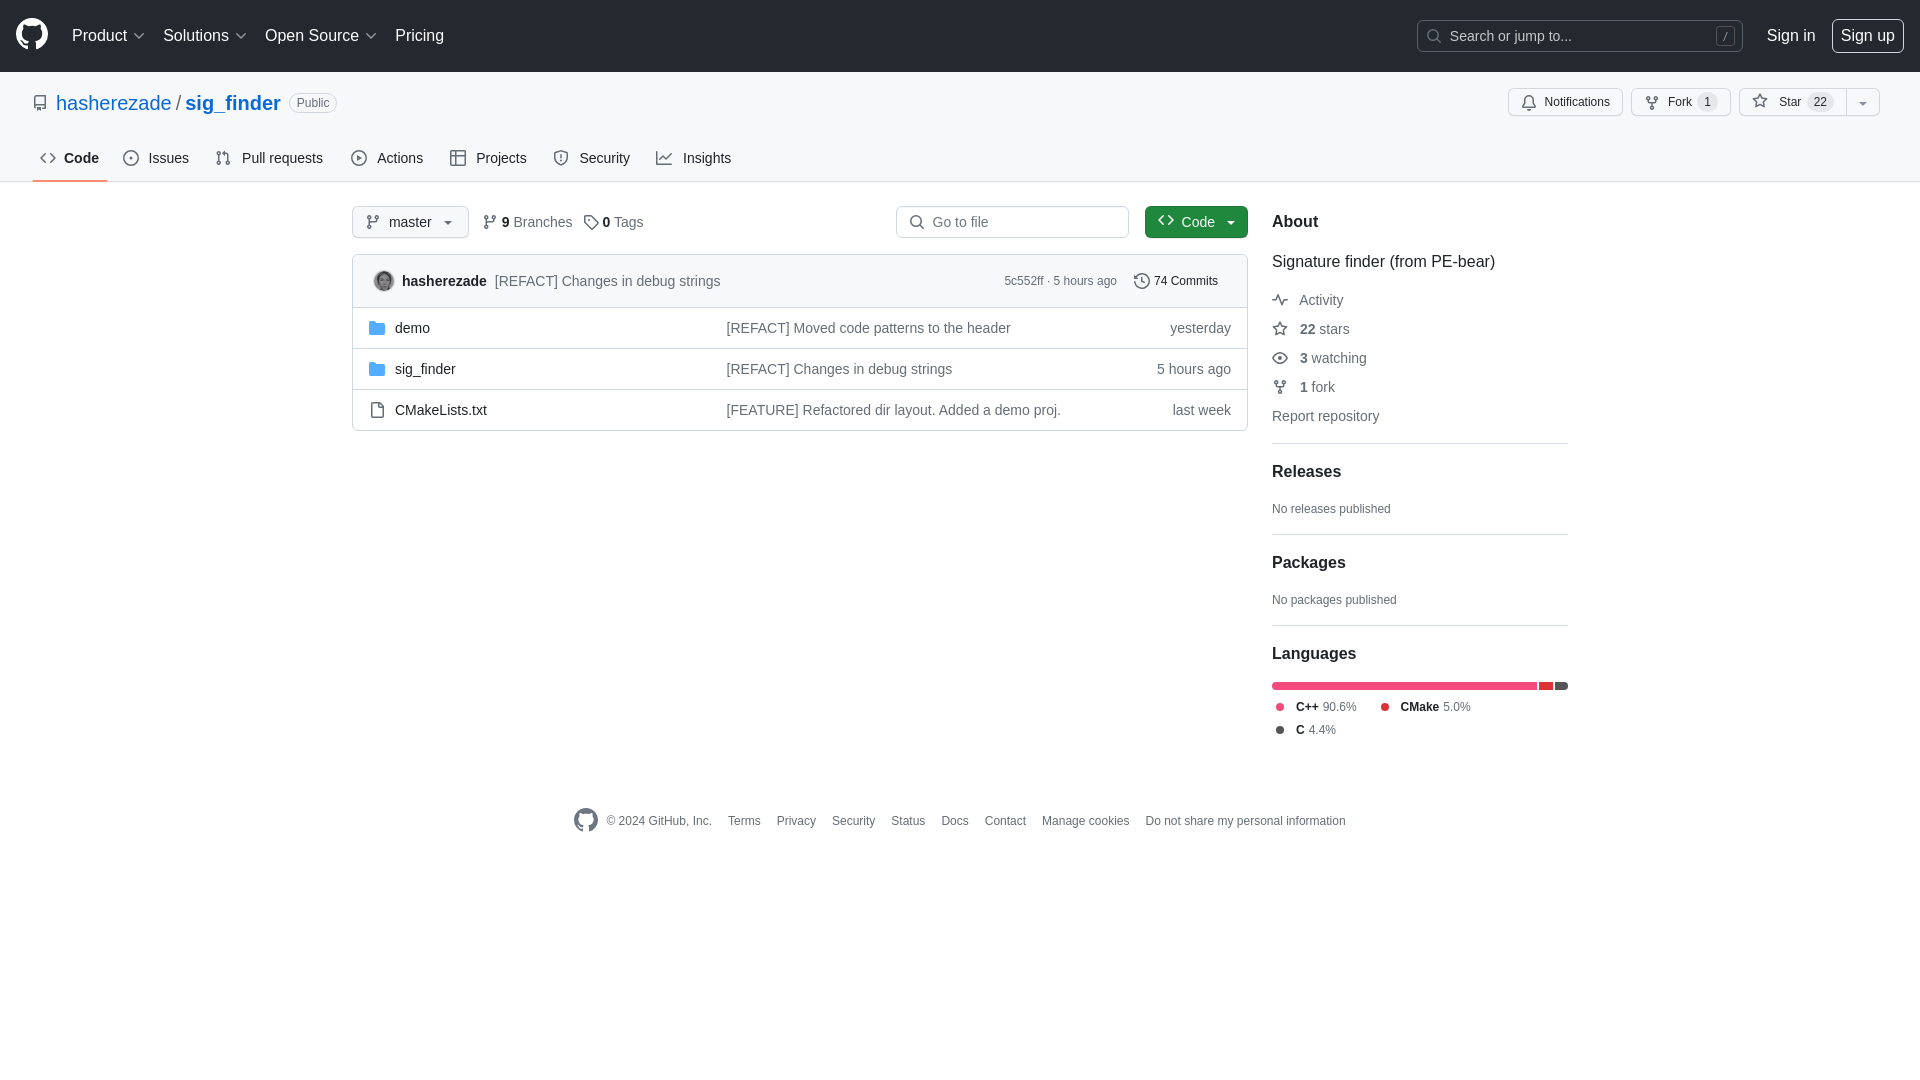Open the Projects tab
1920x1080 pixels.
pyautogui.click(x=488, y=158)
